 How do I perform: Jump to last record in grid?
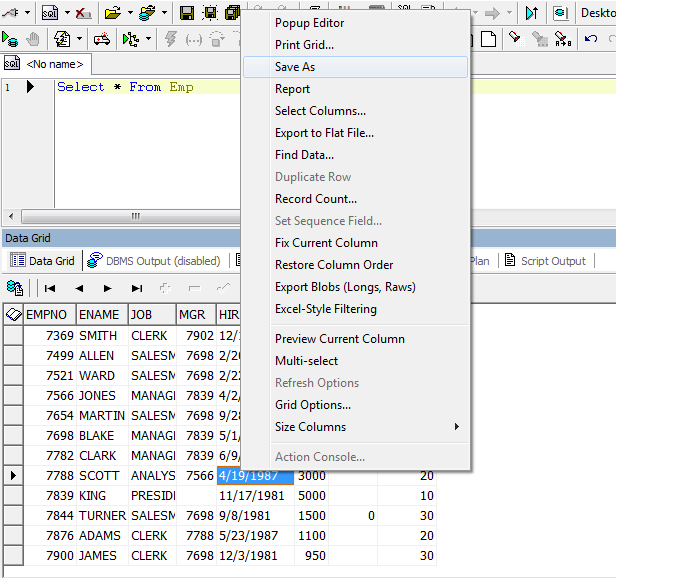(x=136, y=288)
